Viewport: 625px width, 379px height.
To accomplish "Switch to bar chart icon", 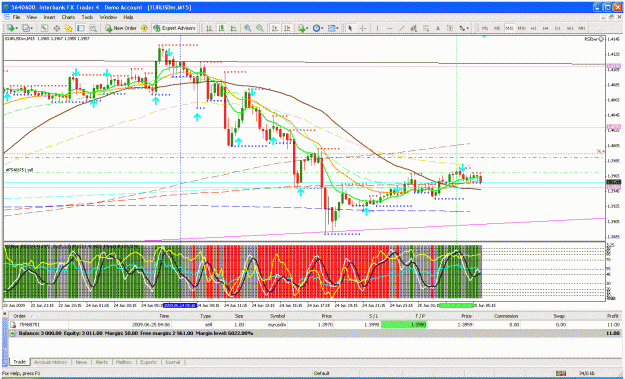I will pos(209,28).
